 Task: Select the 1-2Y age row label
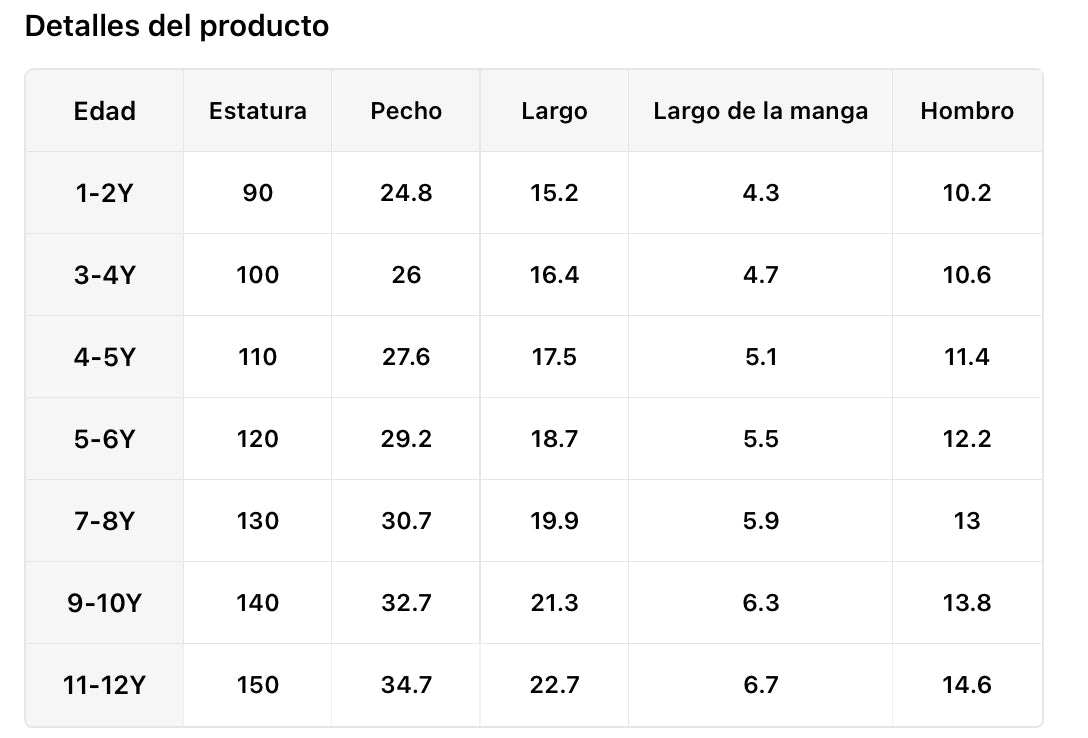pyautogui.click(x=105, y=193)
